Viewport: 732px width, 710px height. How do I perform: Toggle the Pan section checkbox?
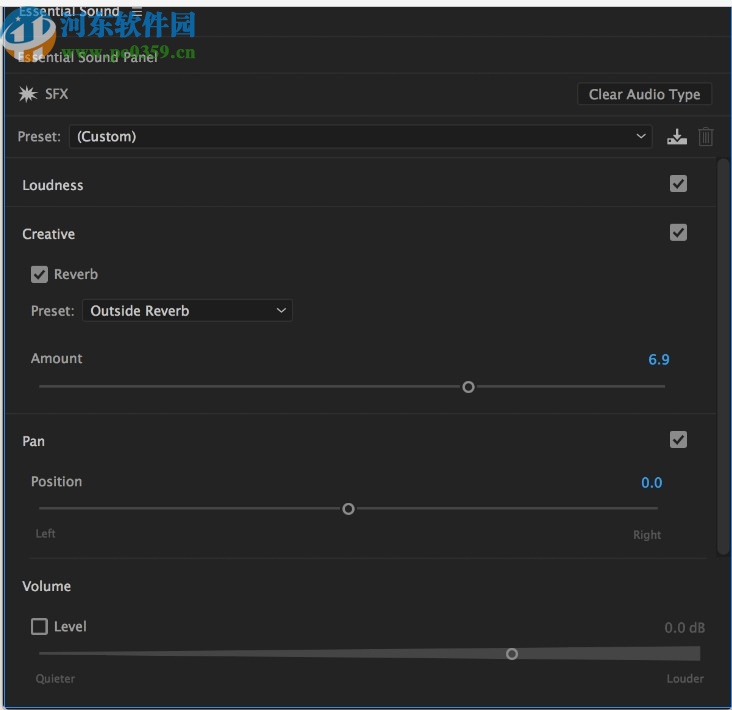(678, 440)
